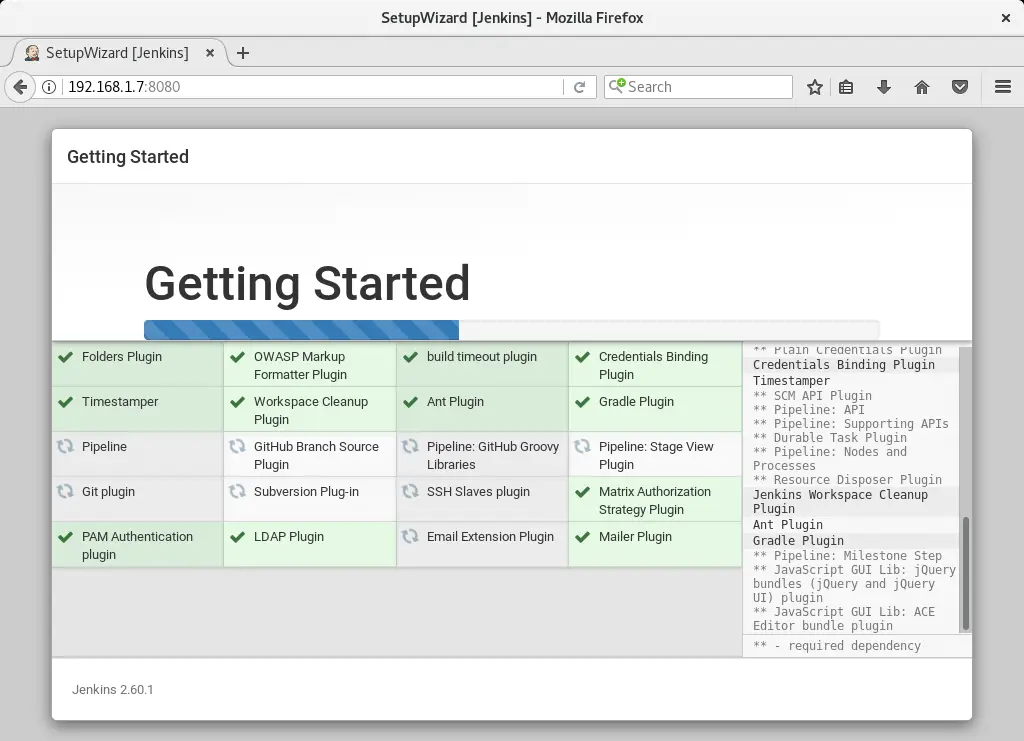Screen dimensions: 1024x741
Task: Open the downloads arrow icon
Action: point(884,87)
